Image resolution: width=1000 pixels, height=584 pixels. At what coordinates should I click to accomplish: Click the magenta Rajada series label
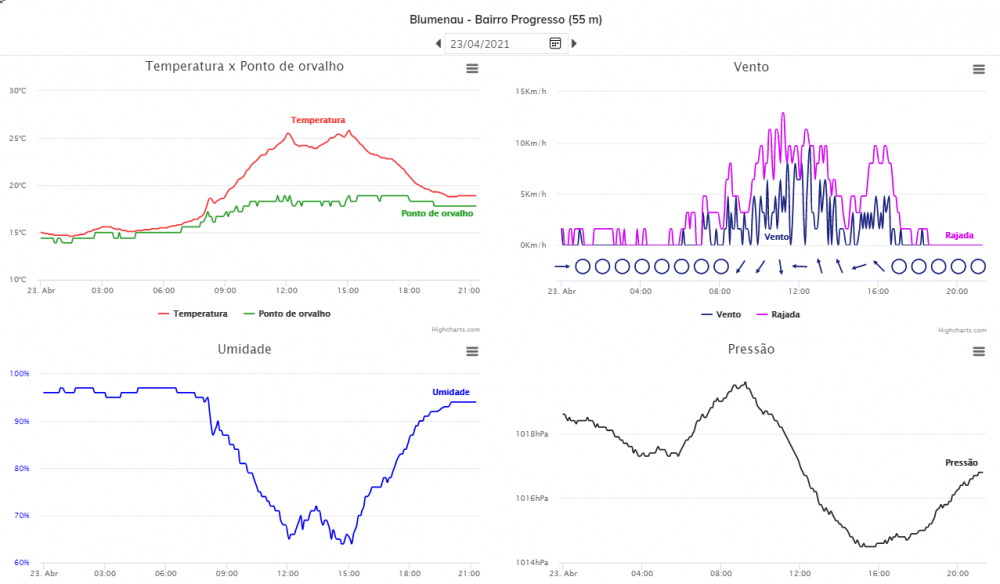(959, 235)
